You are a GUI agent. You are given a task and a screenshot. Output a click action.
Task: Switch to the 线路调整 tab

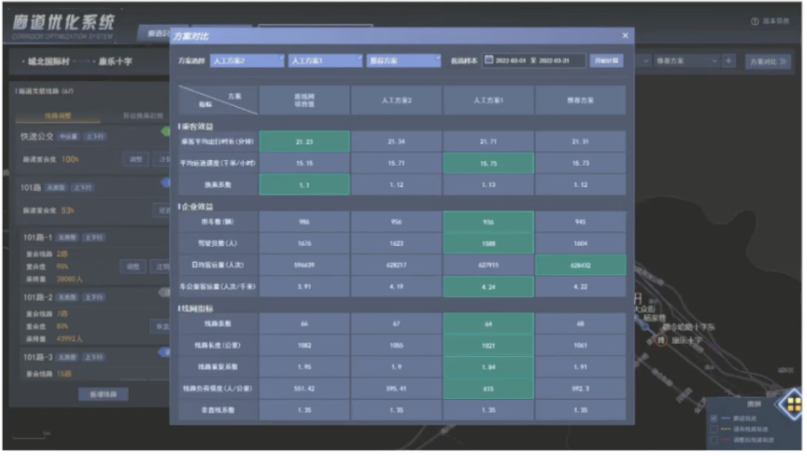click(58, 116)
